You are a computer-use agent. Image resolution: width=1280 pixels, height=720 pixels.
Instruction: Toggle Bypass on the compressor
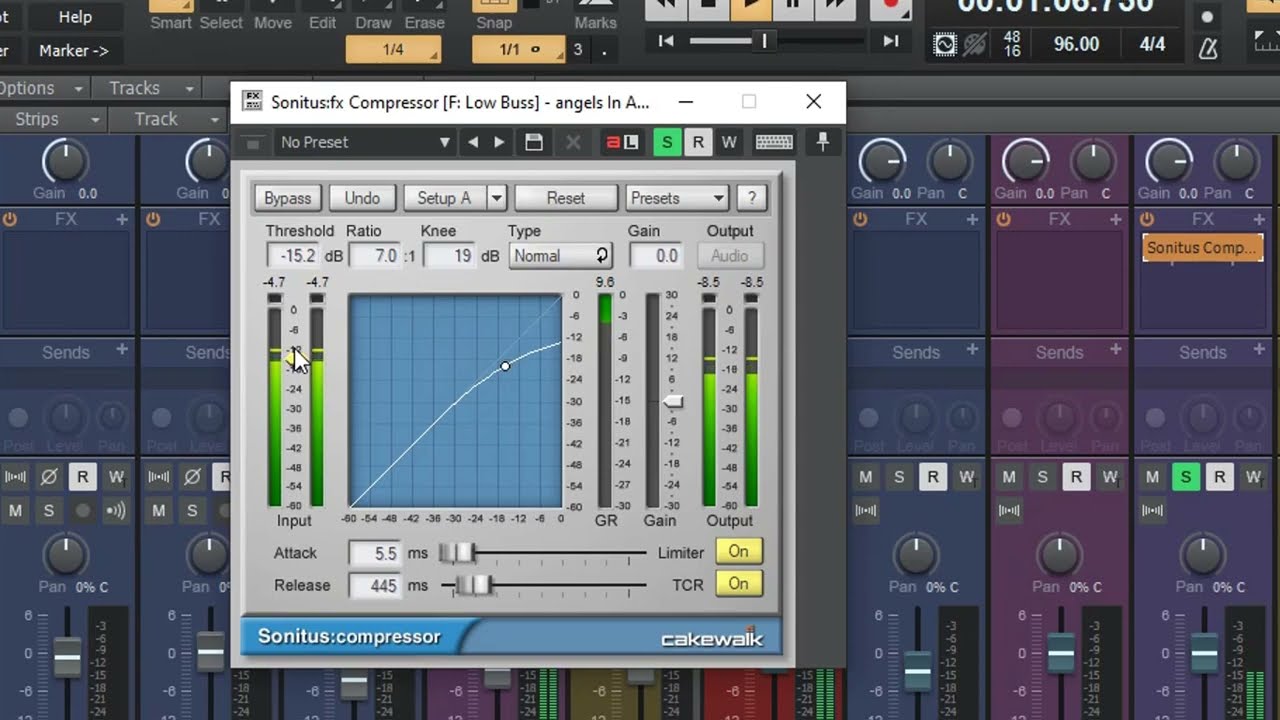click(288, 198)
